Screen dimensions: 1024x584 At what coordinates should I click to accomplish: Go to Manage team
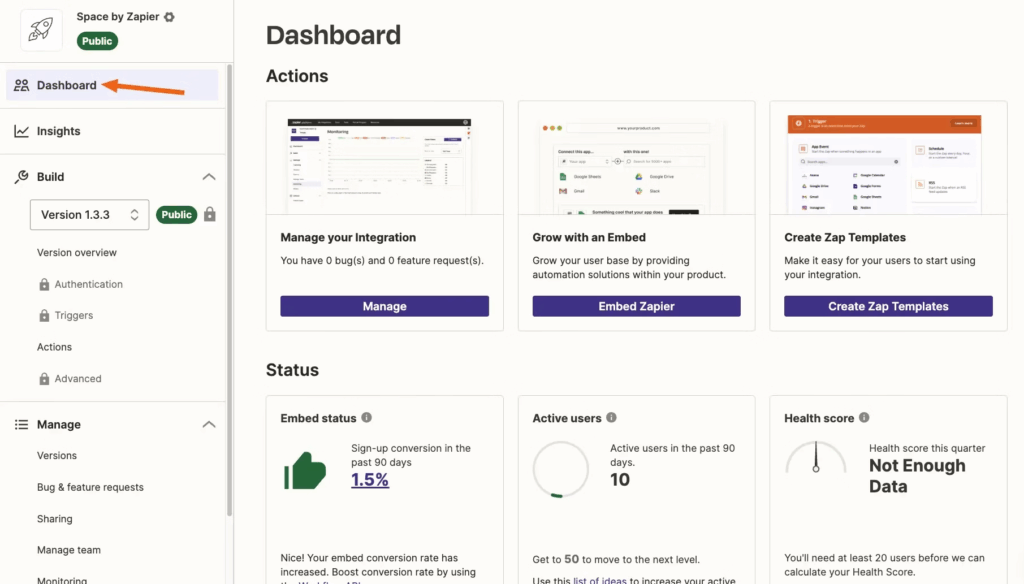pyautogui.click(x=69, y=549)
